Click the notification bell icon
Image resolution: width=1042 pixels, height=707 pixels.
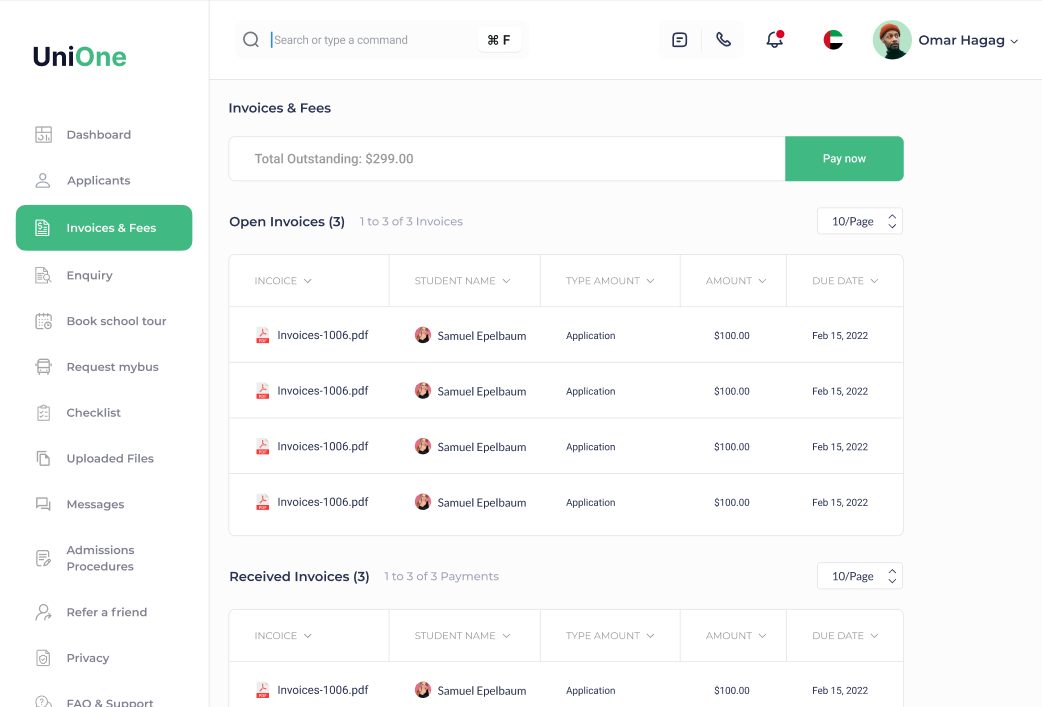tap(774, 40)
